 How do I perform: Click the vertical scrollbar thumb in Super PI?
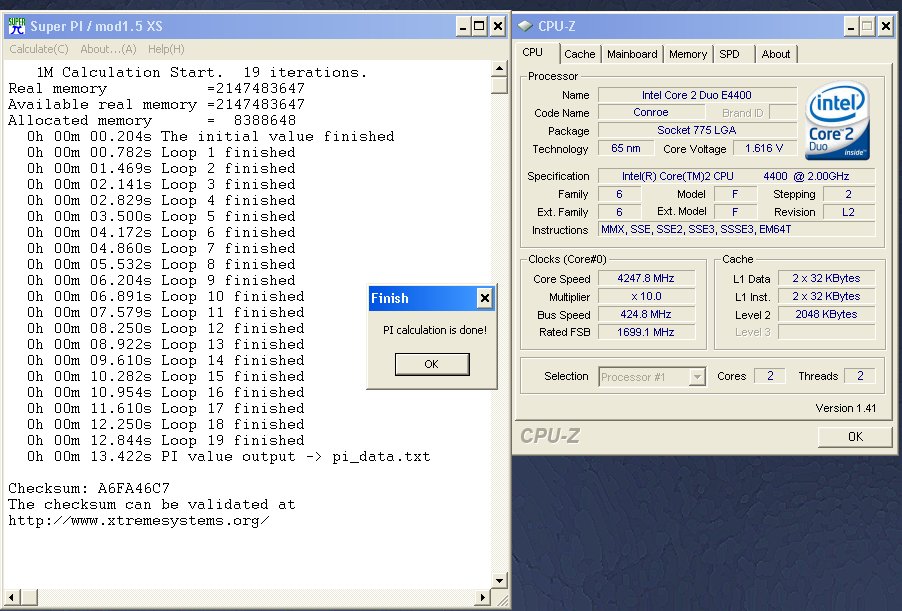(x=499, y=85)
